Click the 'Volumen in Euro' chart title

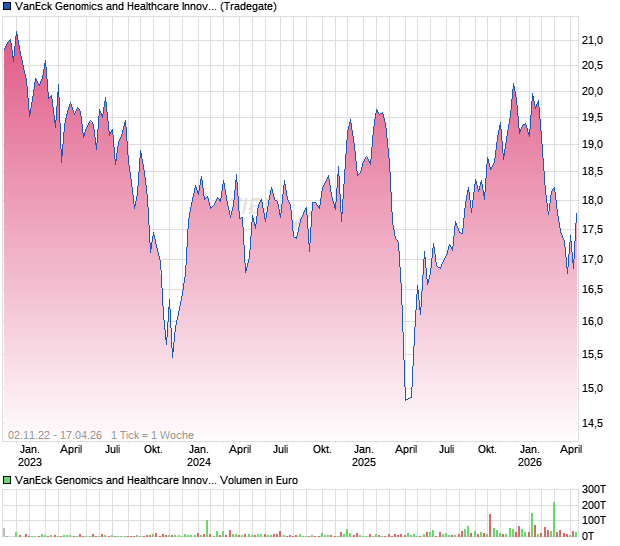[x=156, y=481]
